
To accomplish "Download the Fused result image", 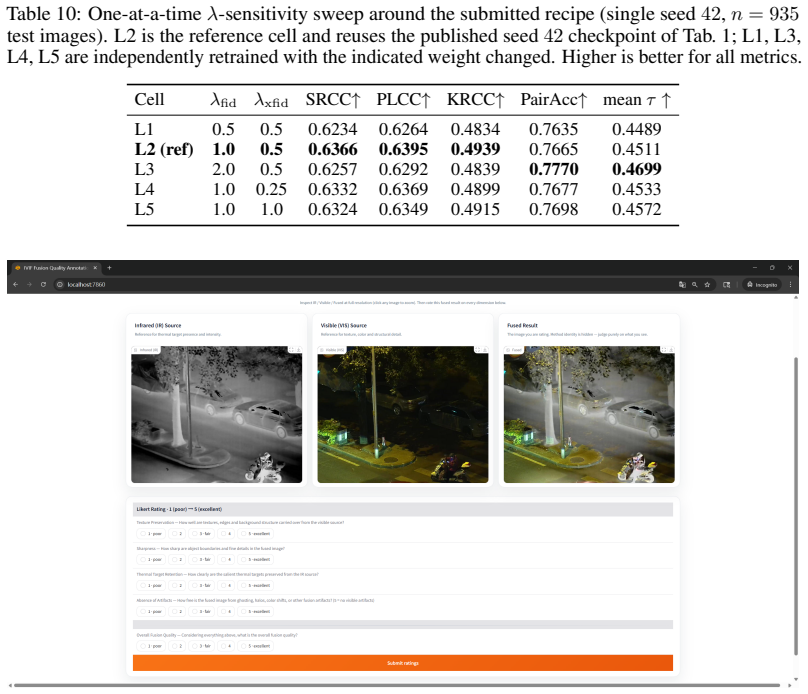I will [x=671, y=350].
